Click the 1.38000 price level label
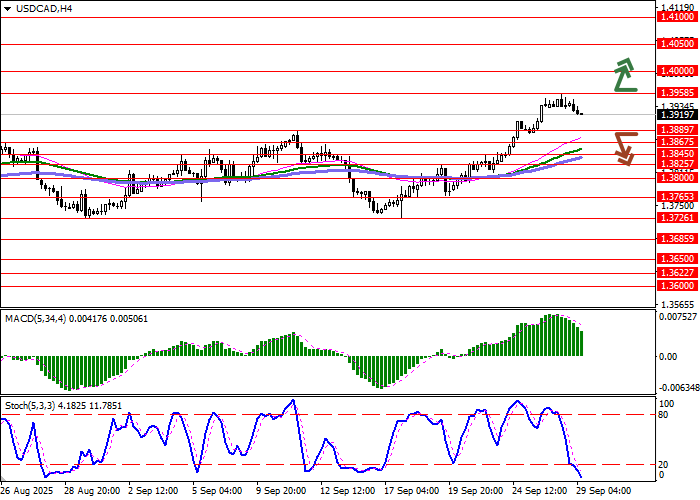Image resolution: width=700 pixels, height=500 pixels. (677, 177)
